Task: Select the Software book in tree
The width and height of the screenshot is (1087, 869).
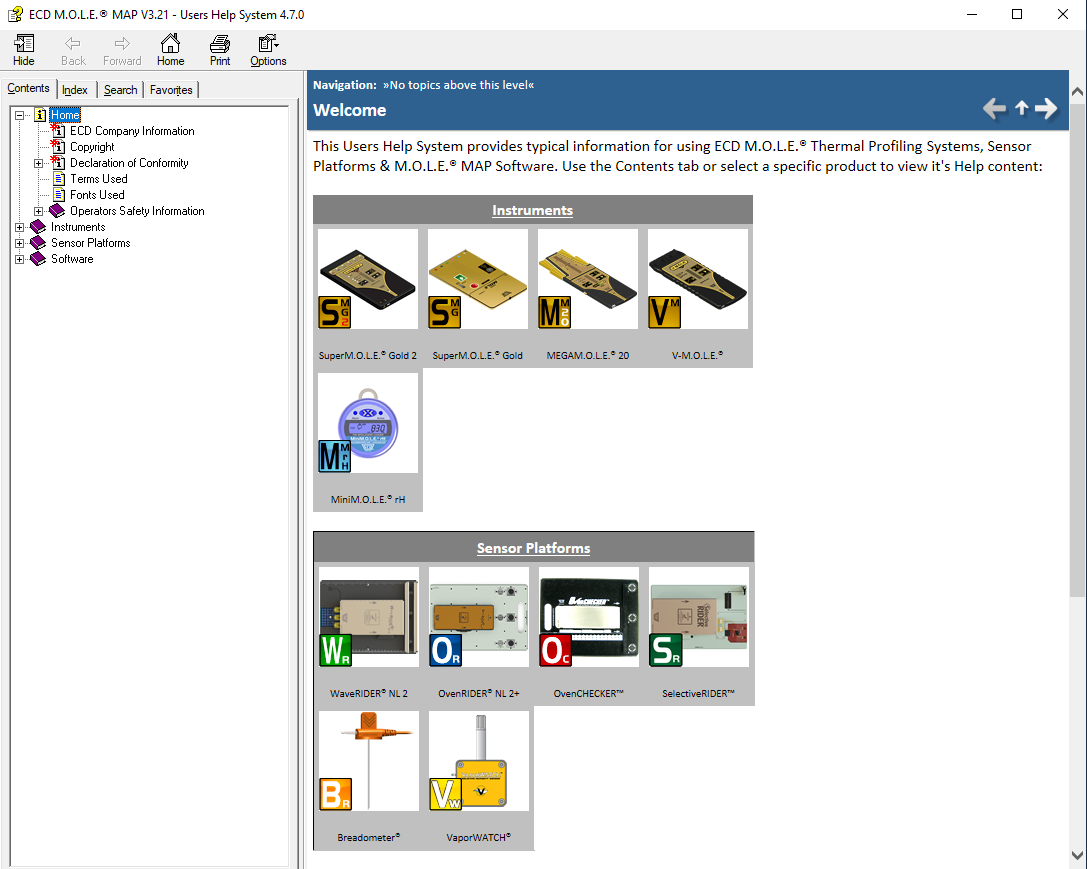Action: (x=72, y=258)
